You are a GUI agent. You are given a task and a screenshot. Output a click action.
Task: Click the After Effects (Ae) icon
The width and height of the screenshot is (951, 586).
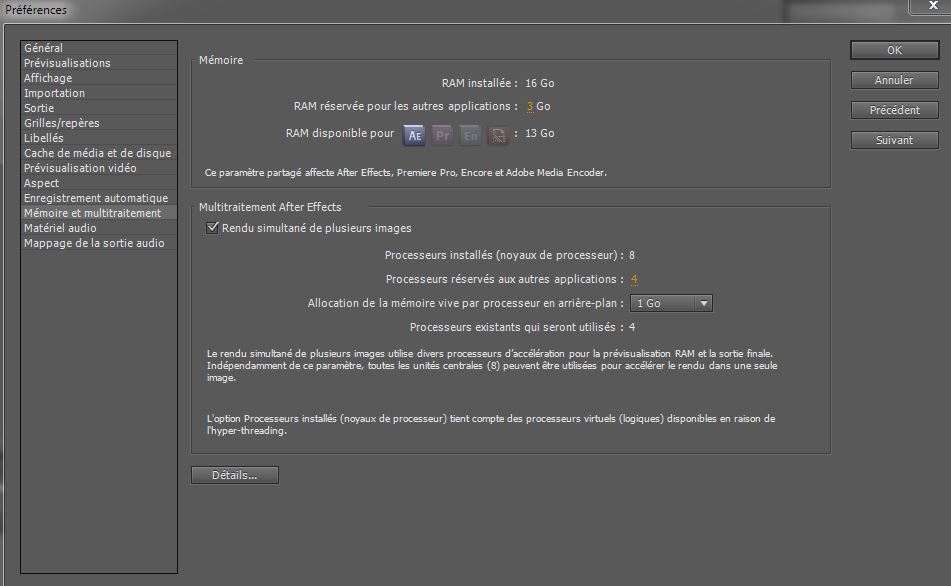(414, 135)
